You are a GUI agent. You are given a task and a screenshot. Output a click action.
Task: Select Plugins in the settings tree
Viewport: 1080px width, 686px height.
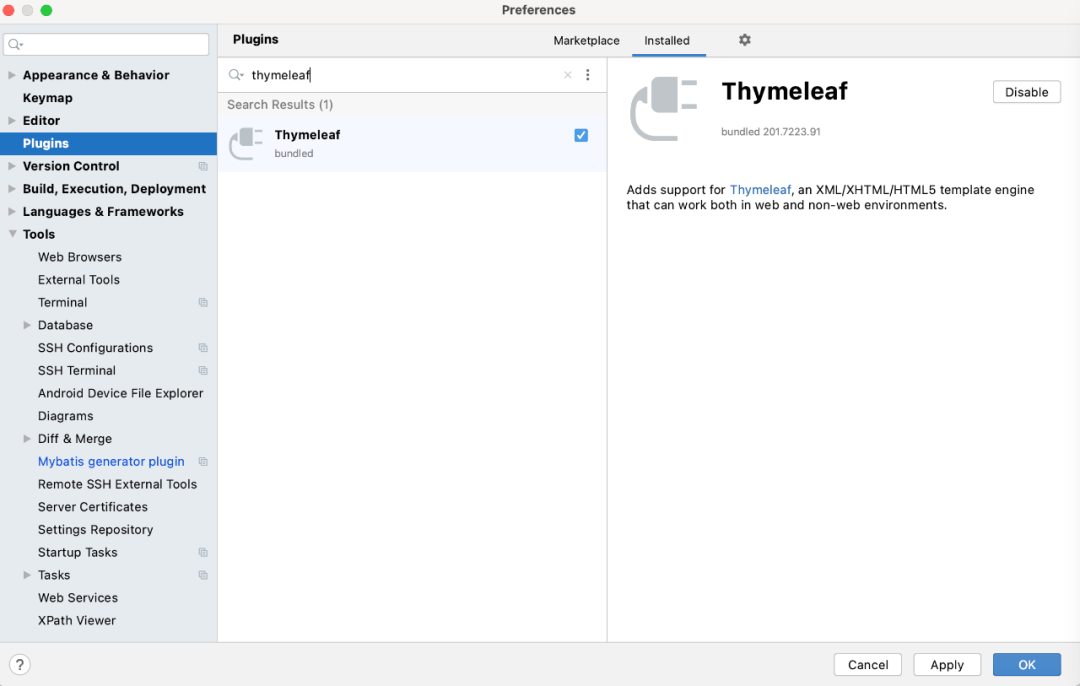point(109,143)
